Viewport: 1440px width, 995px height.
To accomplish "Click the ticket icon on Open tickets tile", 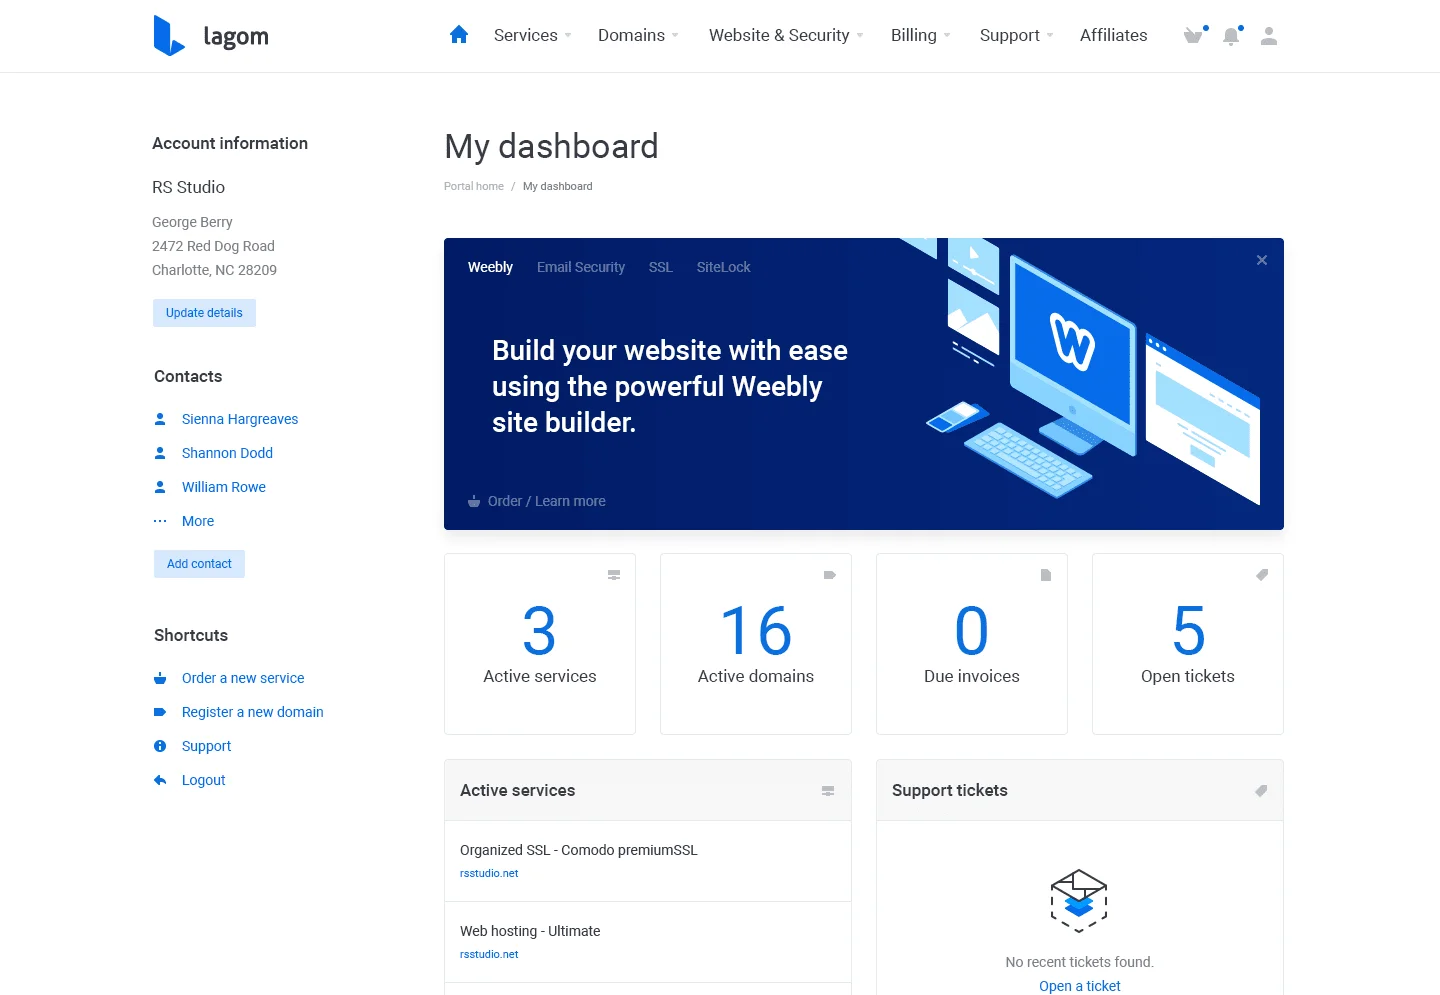I will pyautogui.click(x=1262, y=575).
